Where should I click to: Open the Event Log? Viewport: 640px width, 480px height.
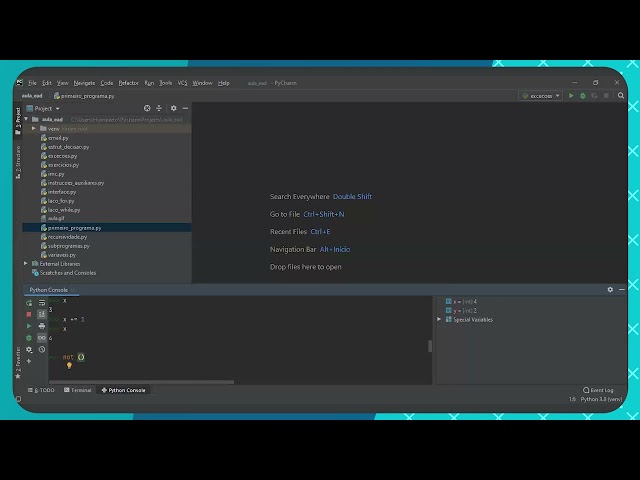(600, 390)
